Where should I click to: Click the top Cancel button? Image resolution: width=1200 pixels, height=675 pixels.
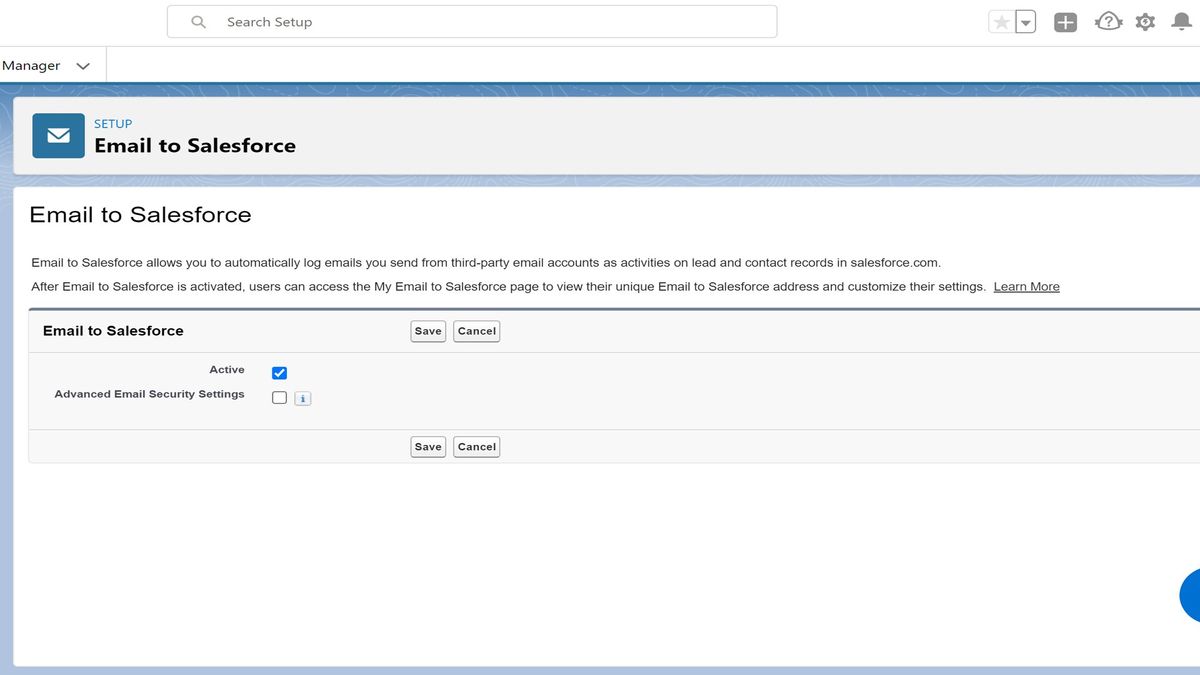click(476, 331)
